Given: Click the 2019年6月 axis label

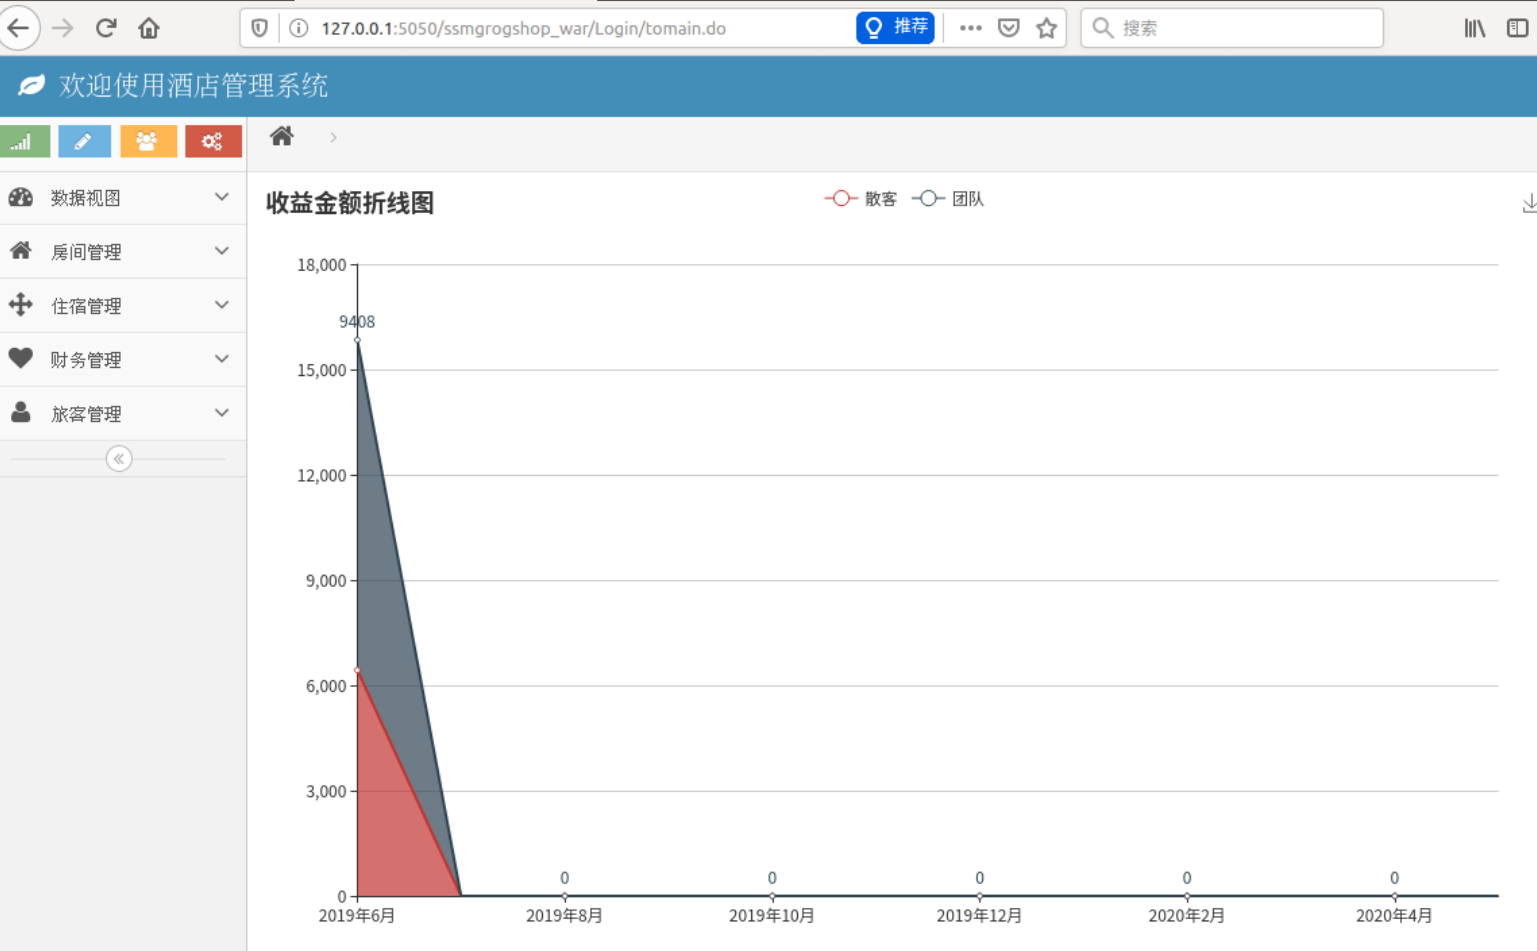Looking at the screenshot, I should tap(357, 916).
